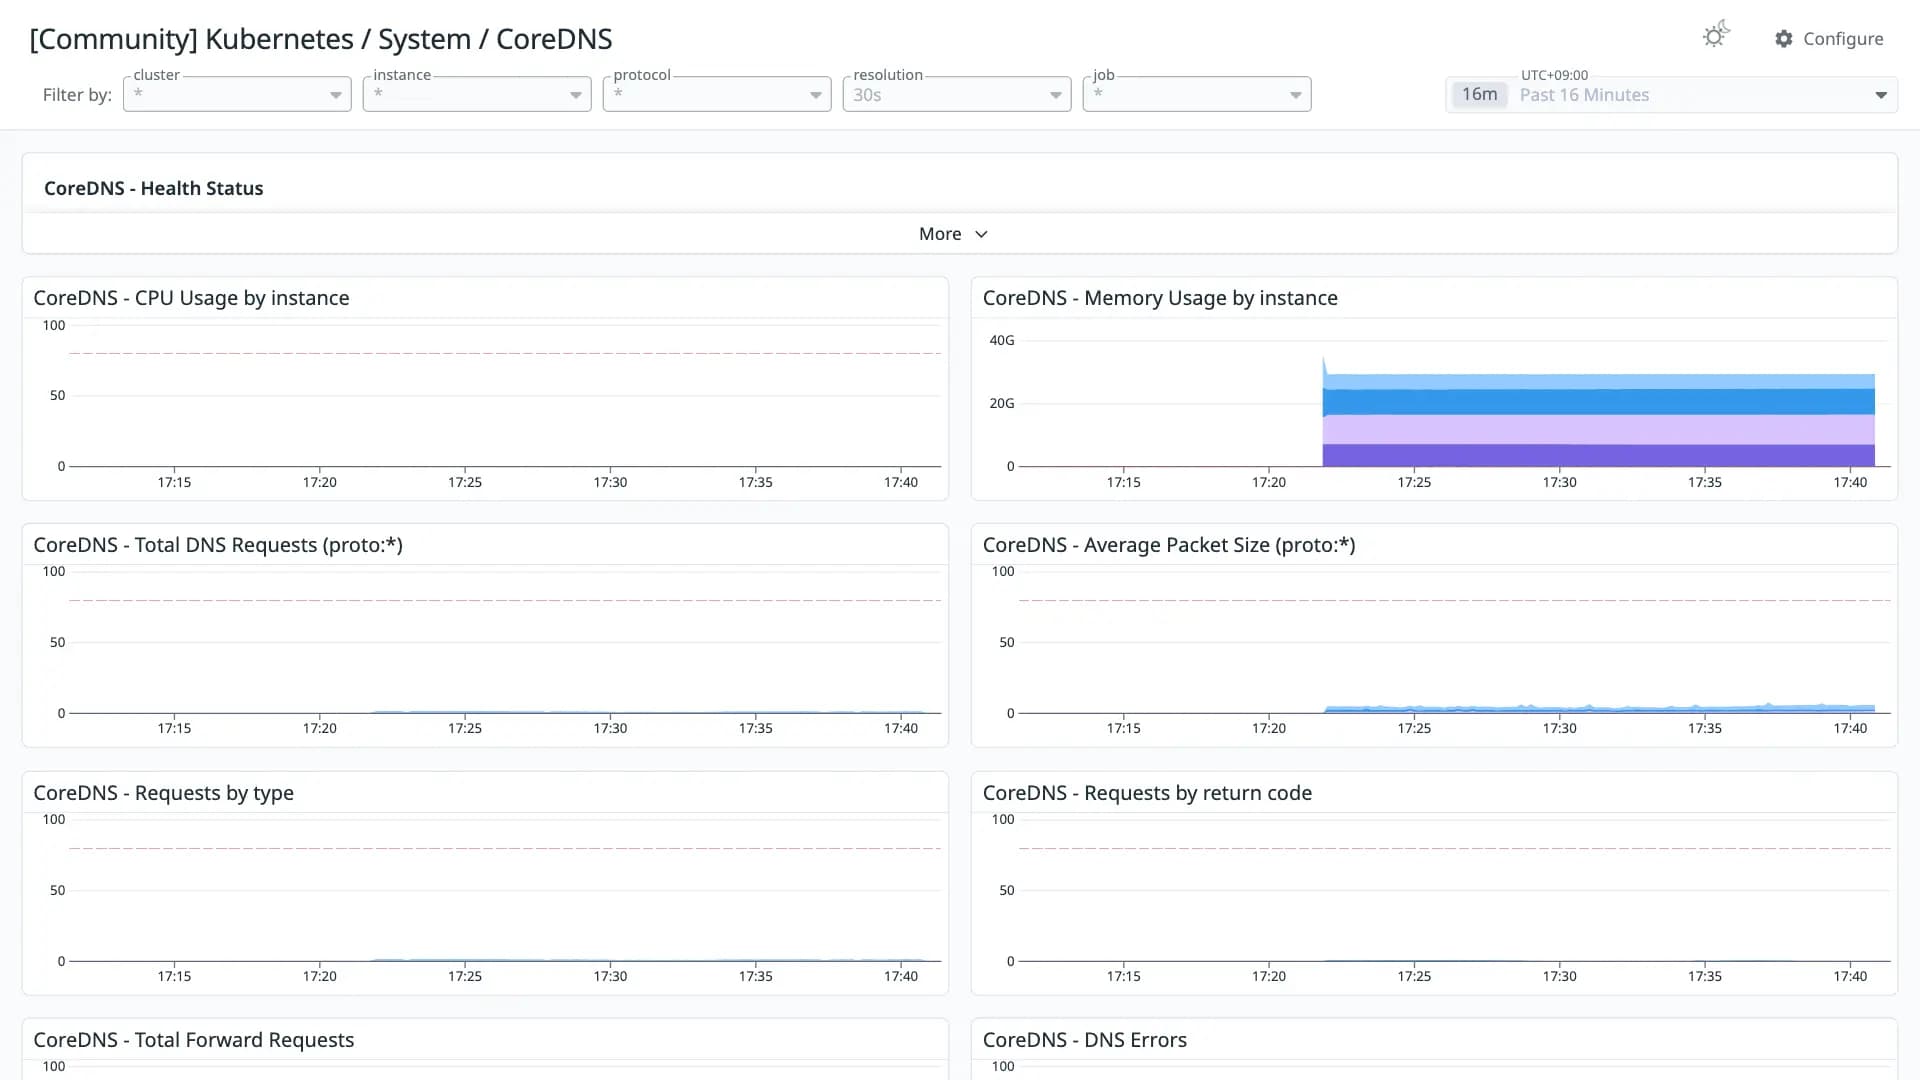This screenshot has height=1080, width=1920.
Task: Change the resolution 30s dropdown
Action: (957, 94)
